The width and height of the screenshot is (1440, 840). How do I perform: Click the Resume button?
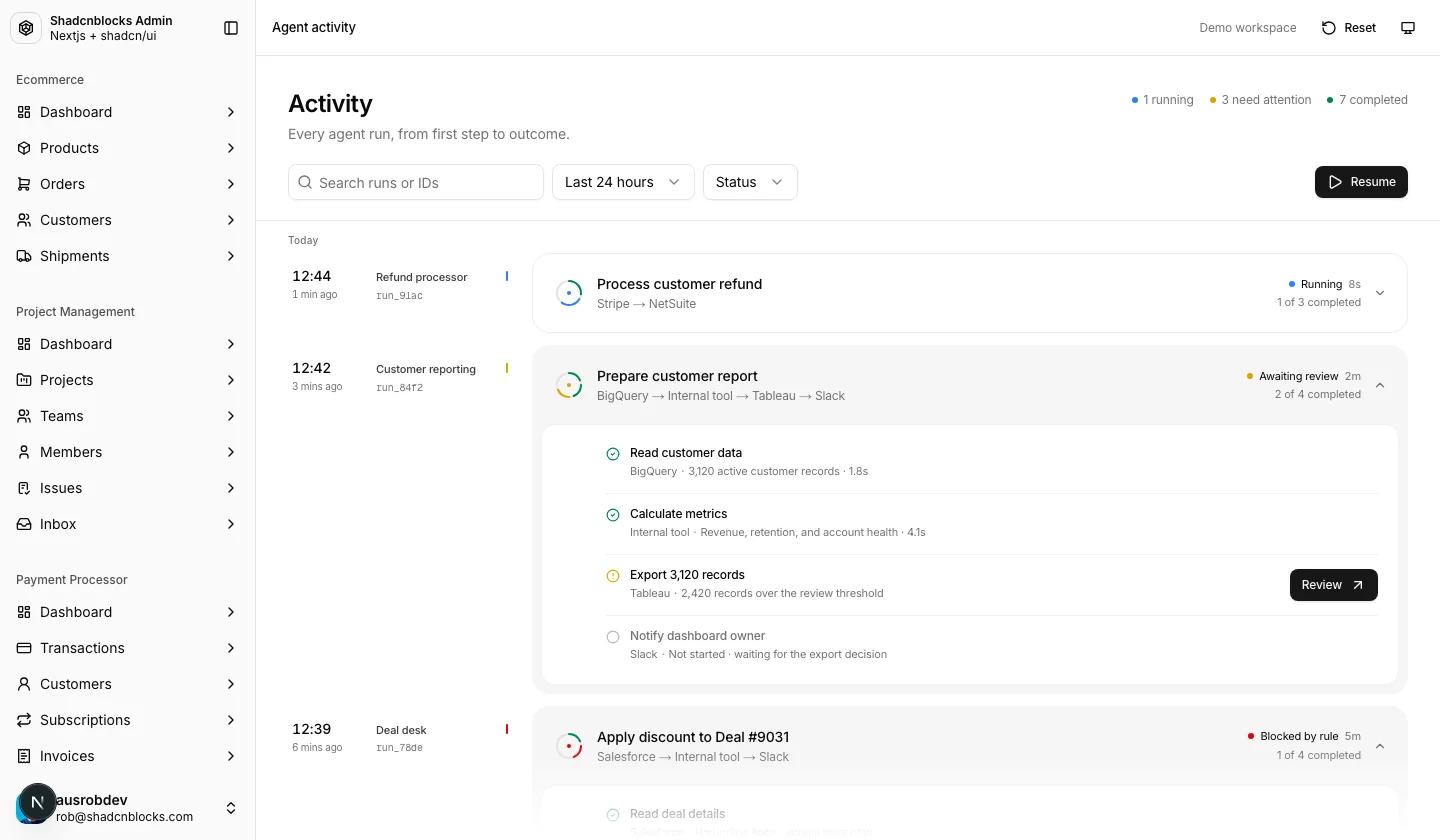1361,182
